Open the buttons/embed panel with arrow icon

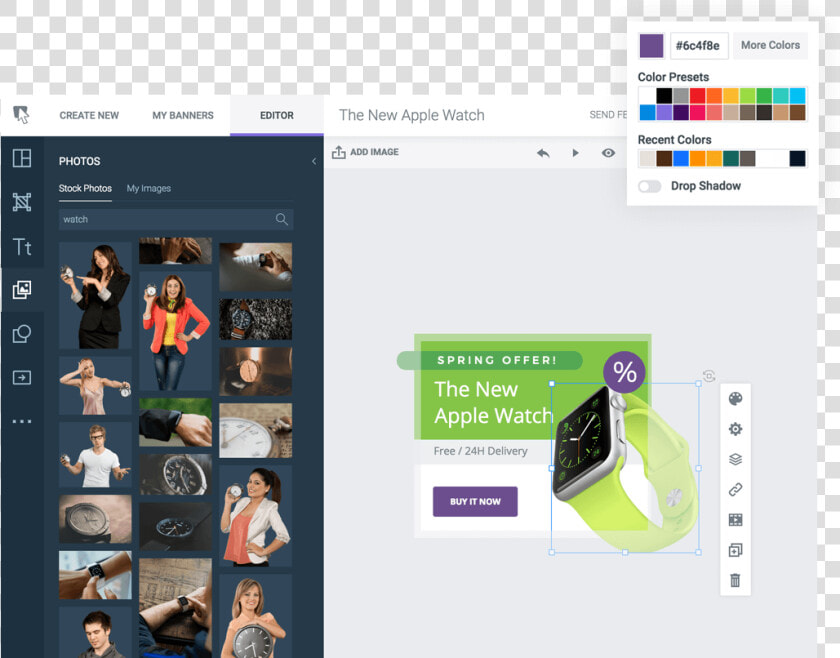(22, 377)
